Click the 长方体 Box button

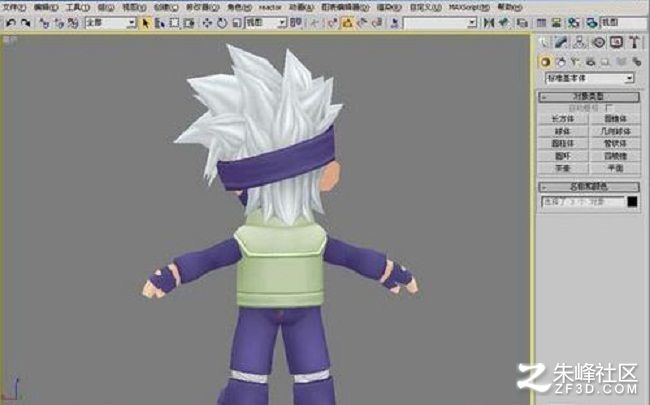[x=563, y=119]
